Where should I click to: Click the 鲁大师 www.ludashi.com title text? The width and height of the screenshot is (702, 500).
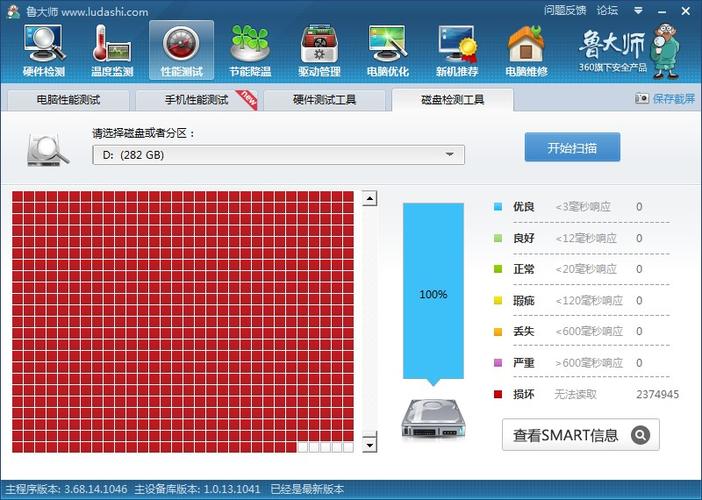click(87, 12)
